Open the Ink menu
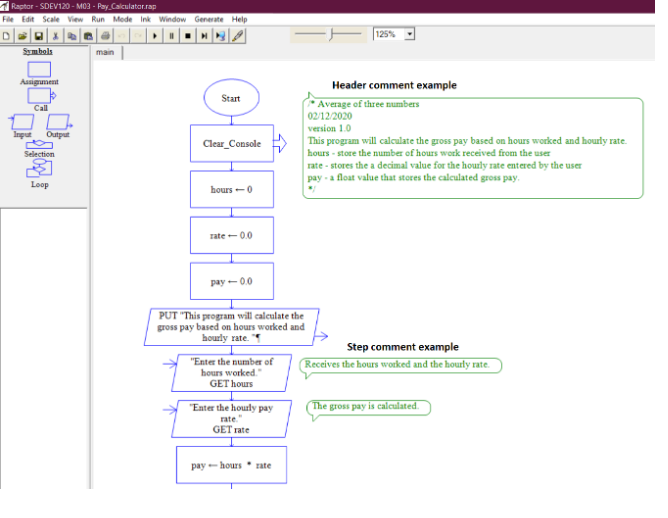 (145, 19)
